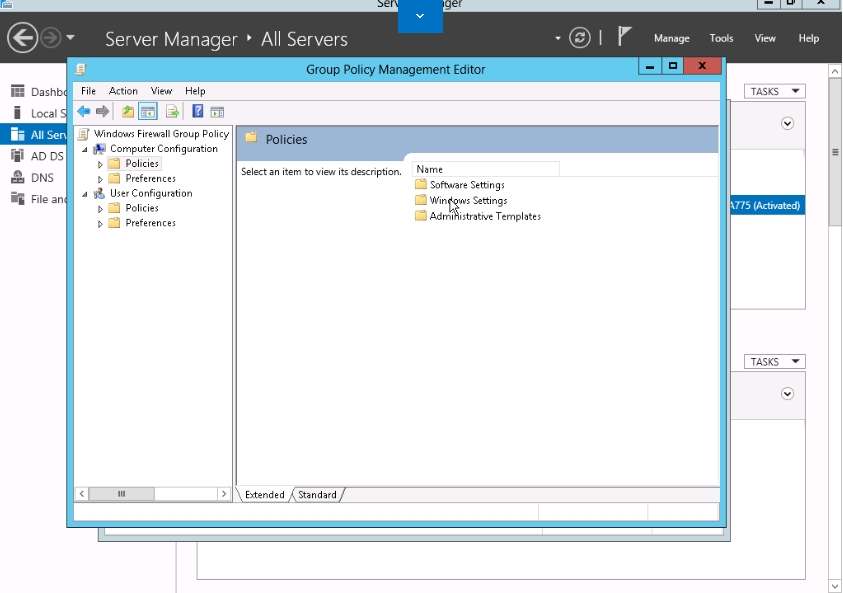Expand Preferences under Computer Configuration
Viewport: 843px width, 593px height.
100,178
